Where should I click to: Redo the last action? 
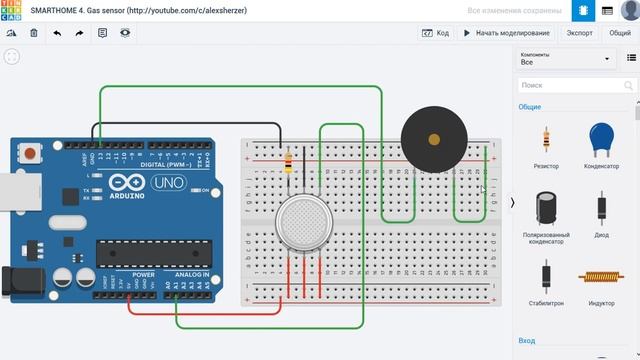point(80,33)
